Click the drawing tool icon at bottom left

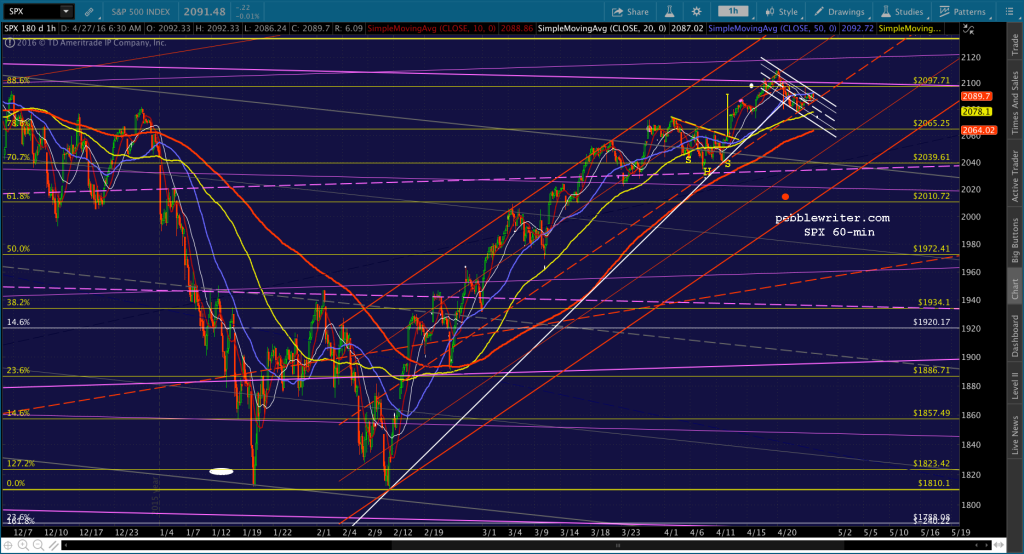[53, 545]
